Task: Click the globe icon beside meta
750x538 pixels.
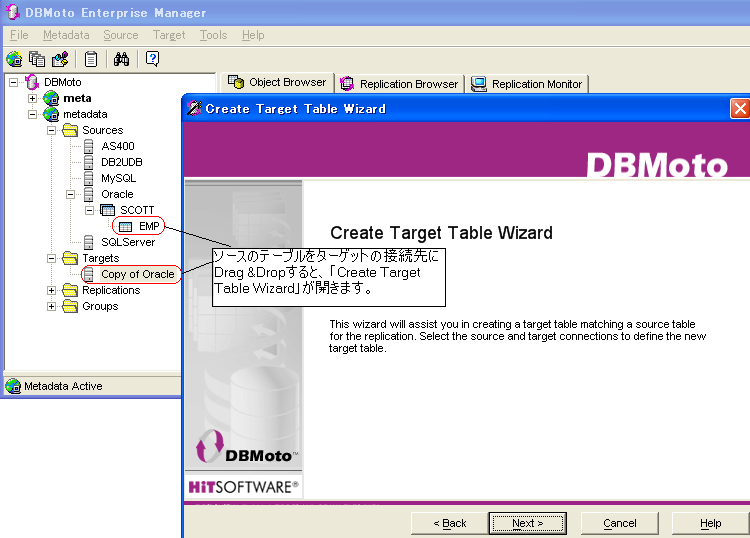Action: click(51, 98)
